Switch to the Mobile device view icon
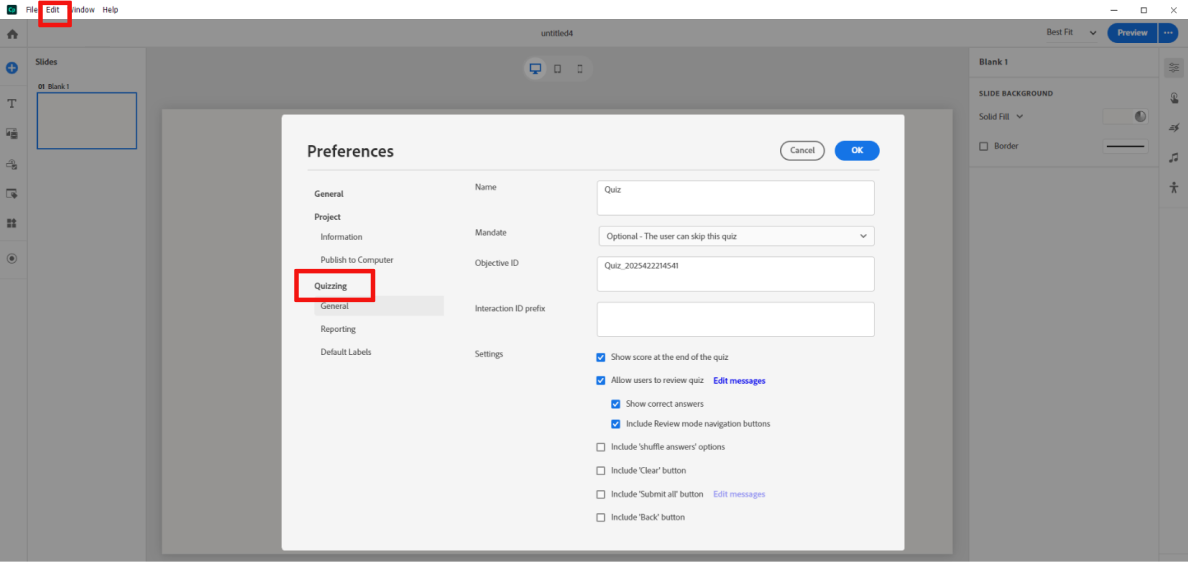 click(580, 69)
